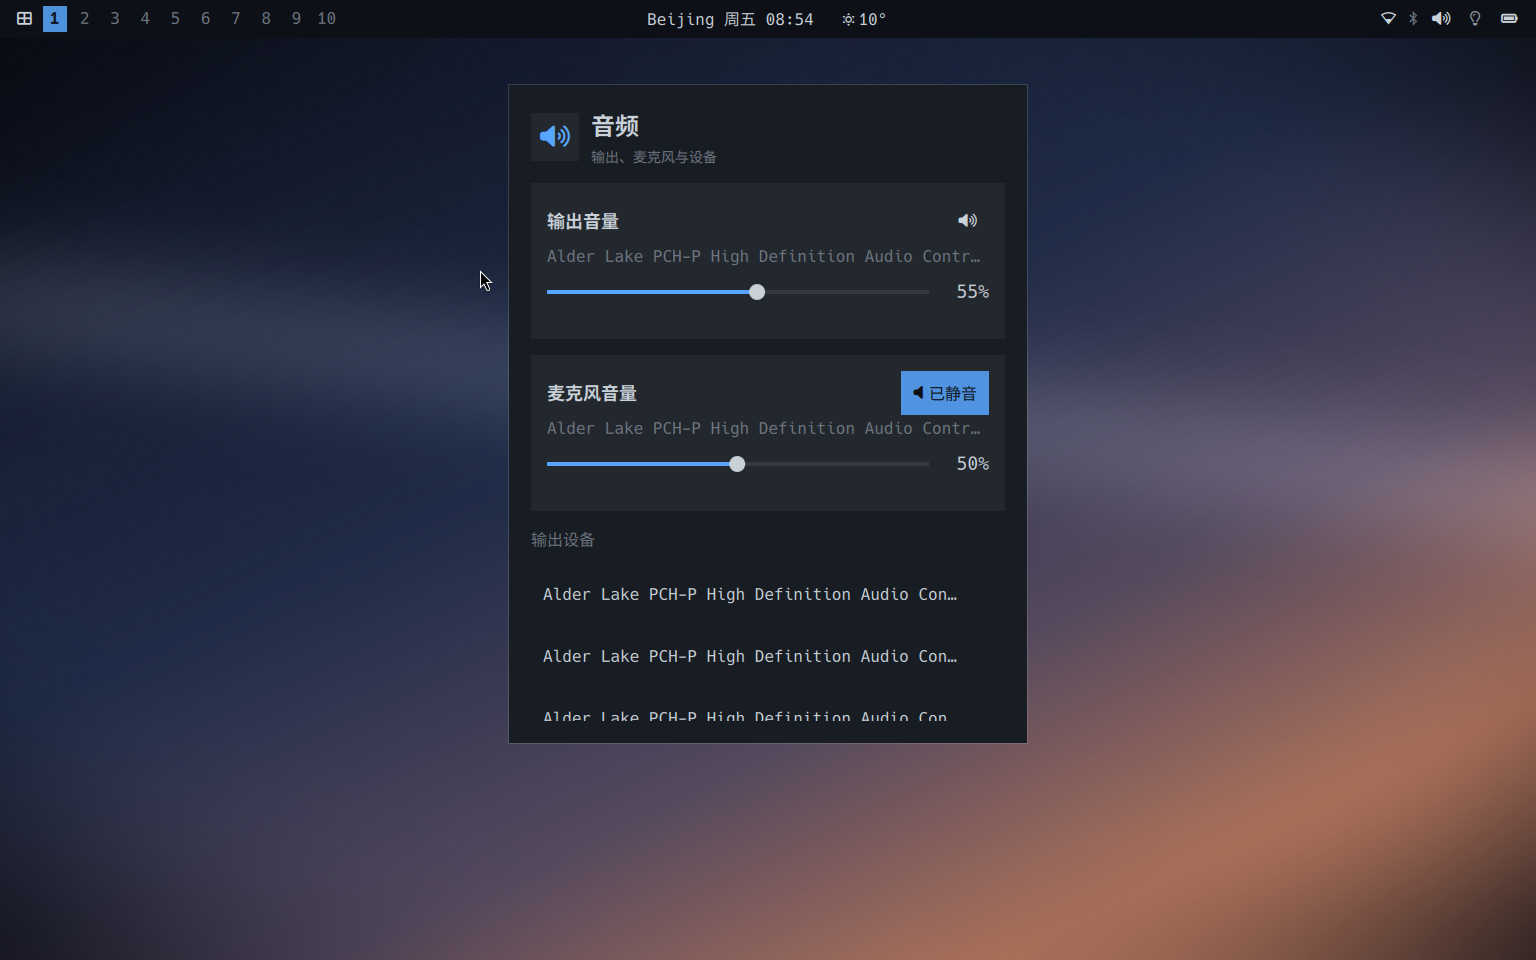Image resolution: width=1536 pixels, height=960 pixels.
Task: Switch to workspace 3
Action: [115, 18]
